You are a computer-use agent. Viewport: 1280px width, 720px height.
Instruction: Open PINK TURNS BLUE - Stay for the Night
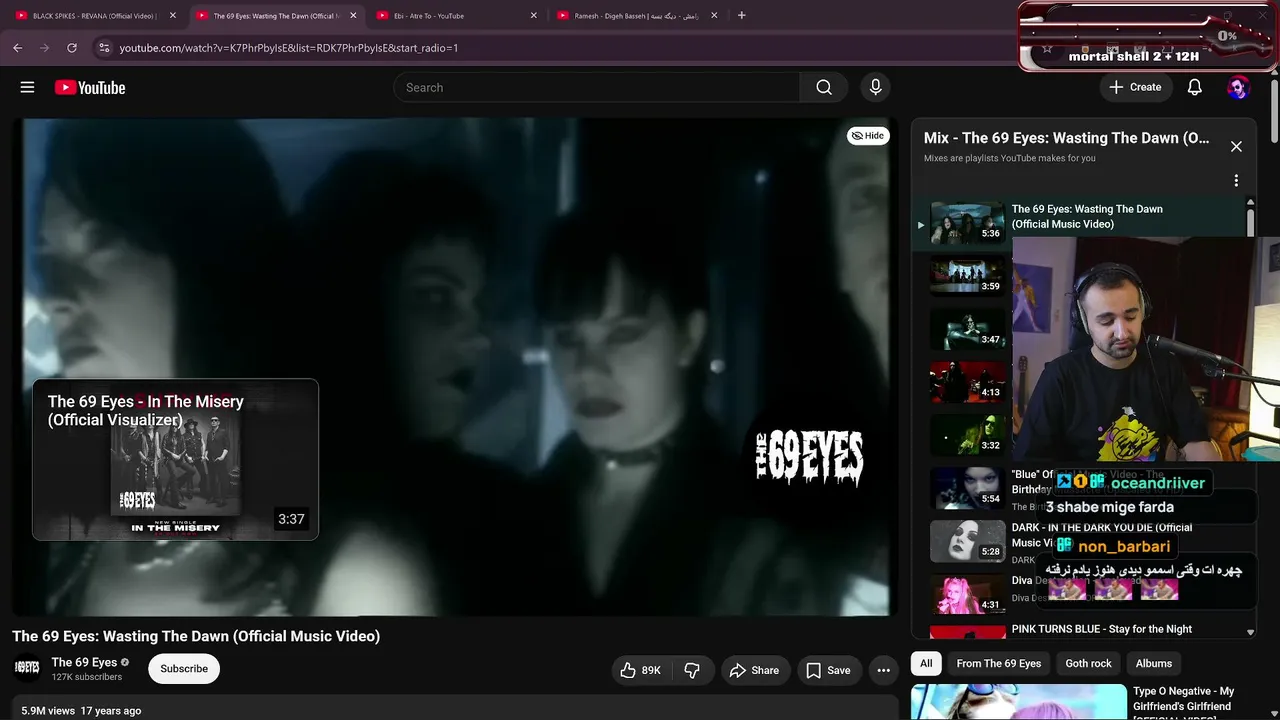point(1102,629)
